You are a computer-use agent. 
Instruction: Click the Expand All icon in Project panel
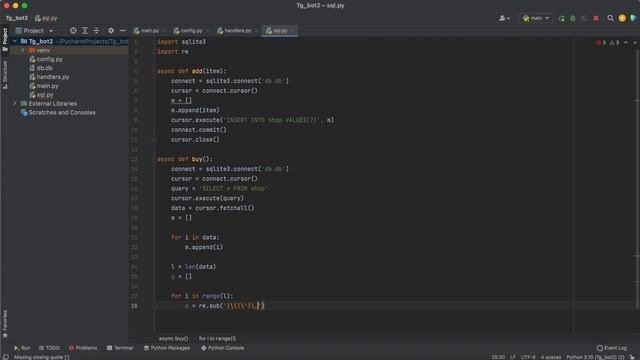[85, 31]
